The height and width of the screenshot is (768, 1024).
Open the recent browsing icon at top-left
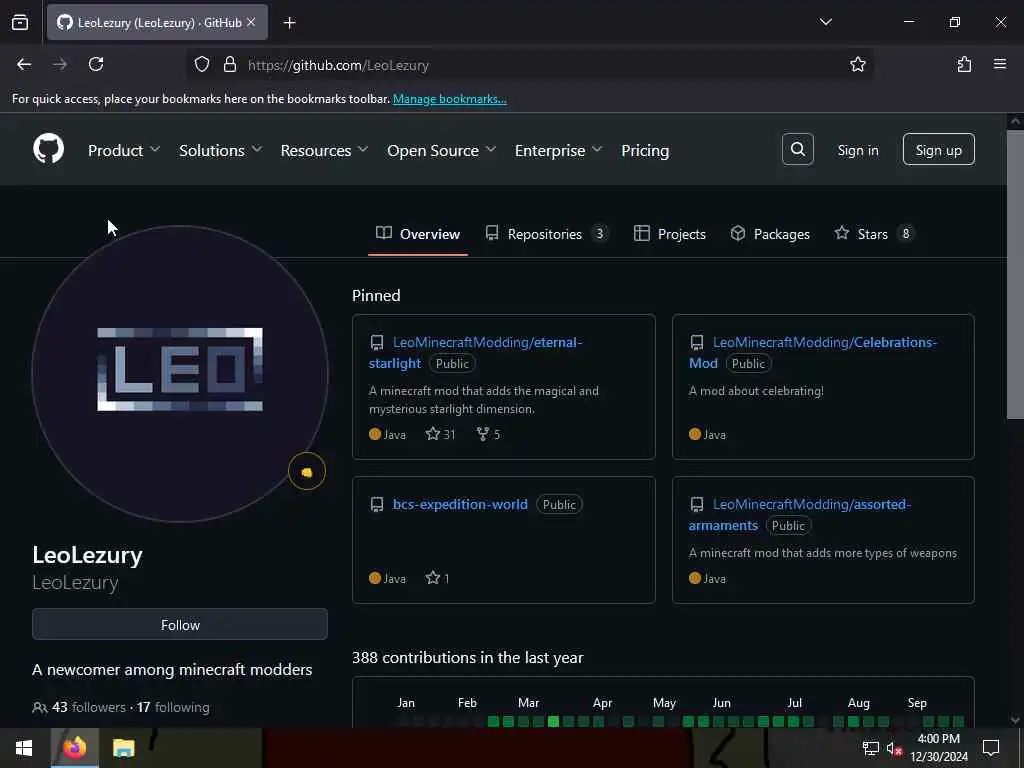20,22
